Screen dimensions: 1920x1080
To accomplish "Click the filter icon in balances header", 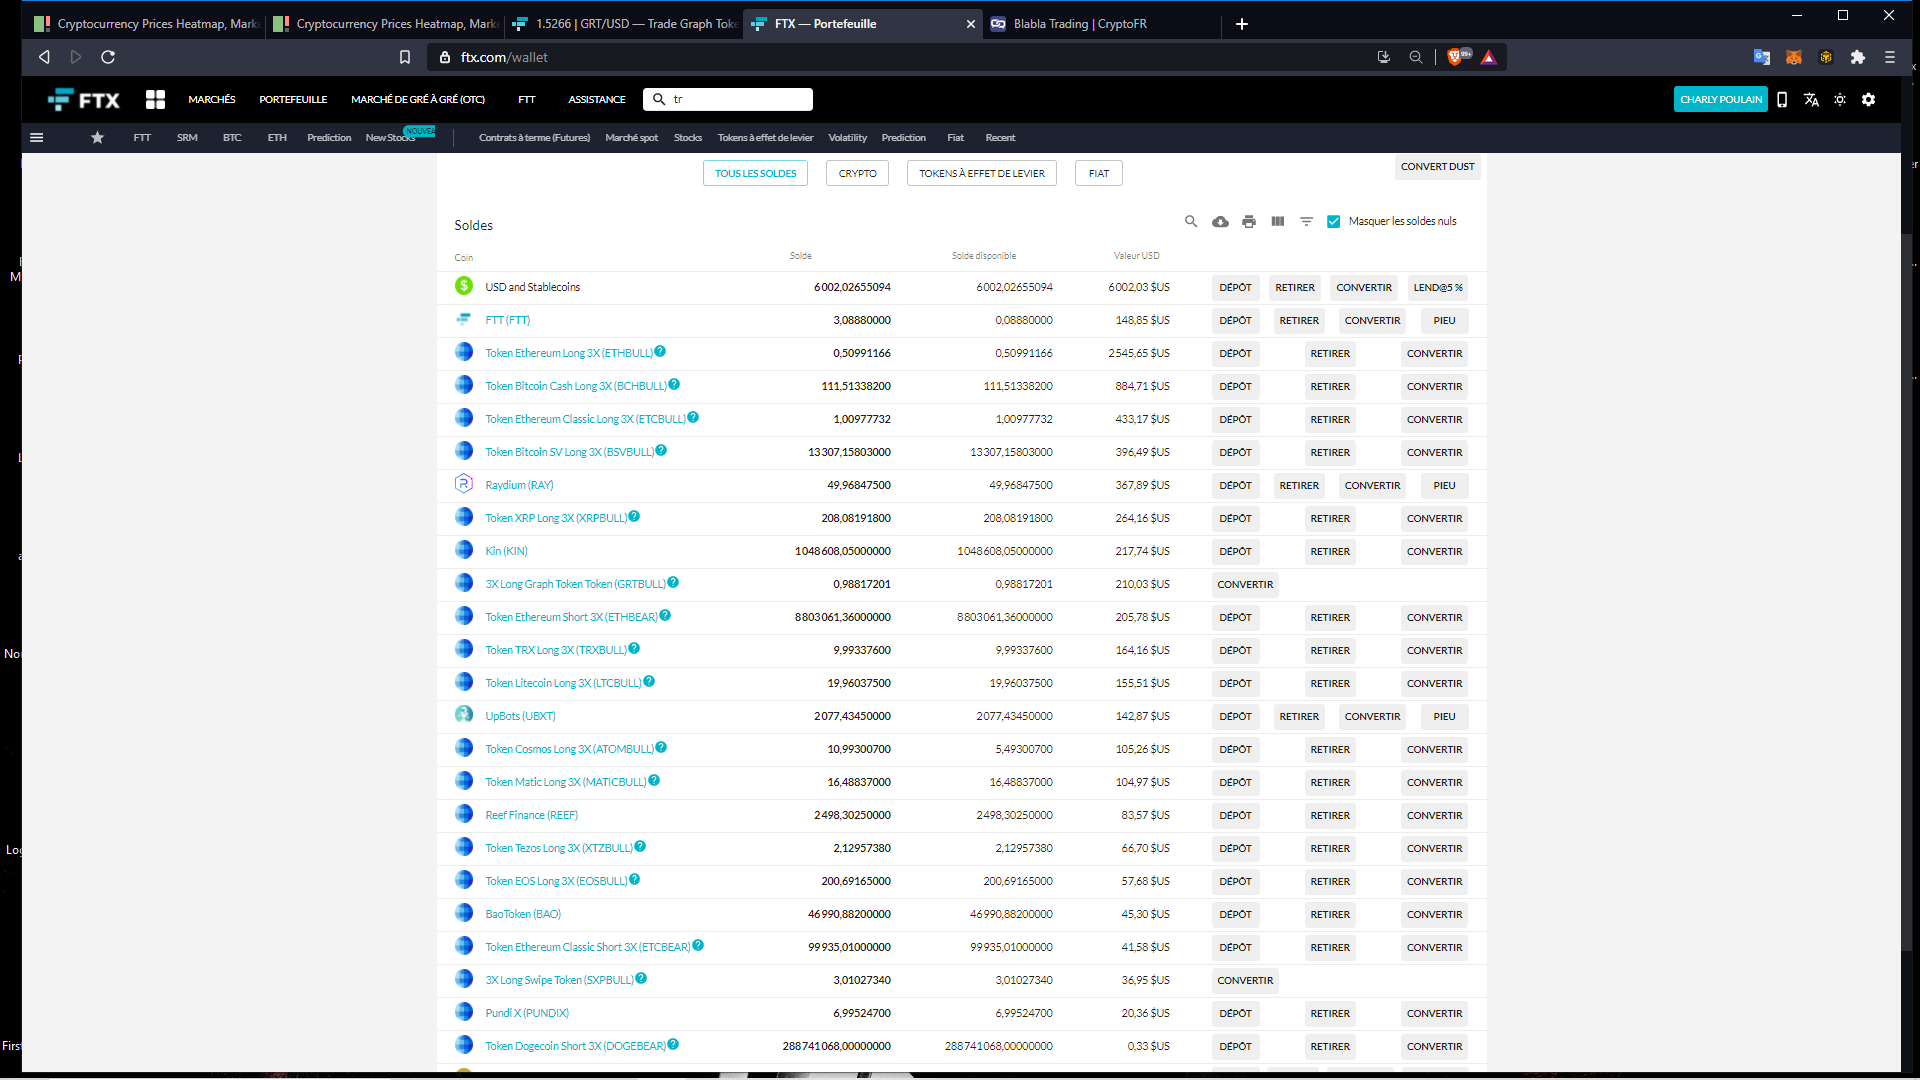I will (x=1305, y=220).
